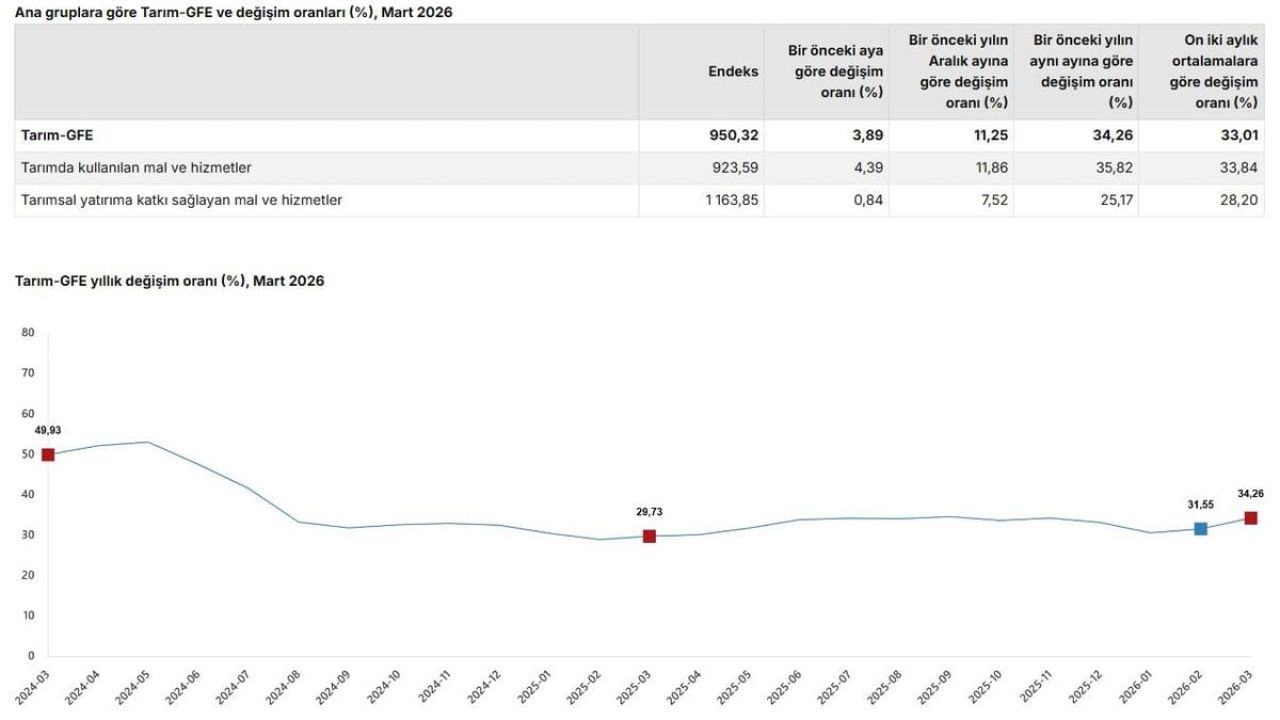
Task: Click the red 29,73 marker at 2025-03
Action: click(x=649, y=536)
